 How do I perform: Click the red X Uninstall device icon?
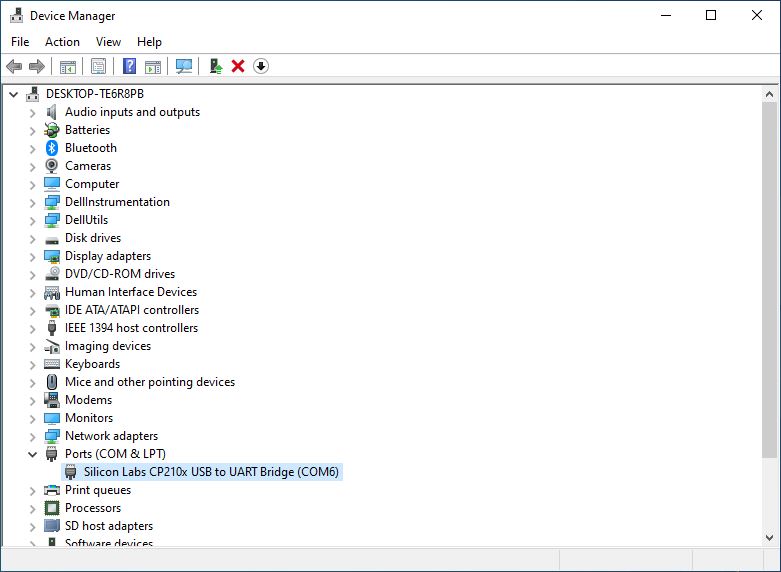[x=238, y=66]
